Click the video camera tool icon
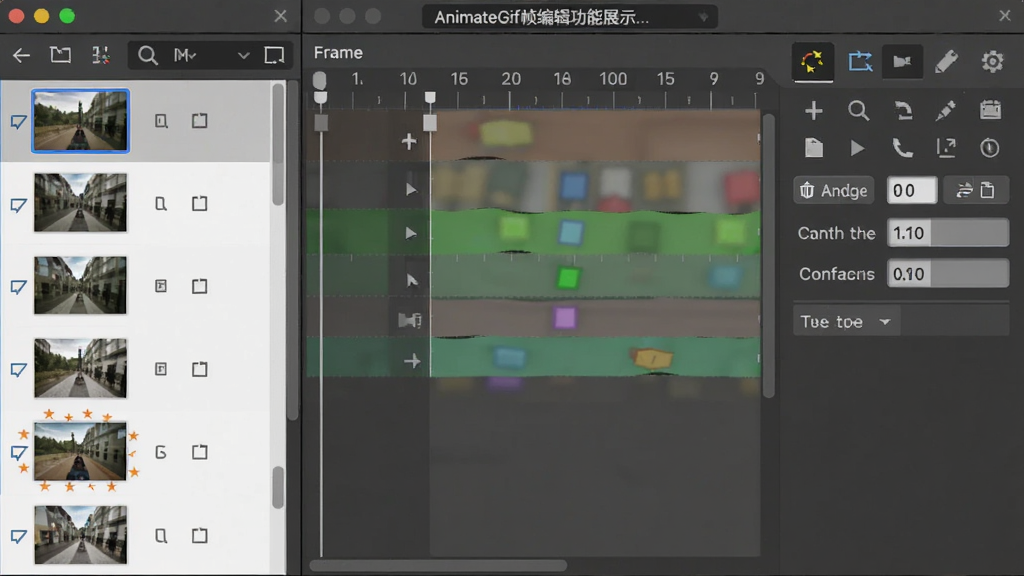 [903, 62]
